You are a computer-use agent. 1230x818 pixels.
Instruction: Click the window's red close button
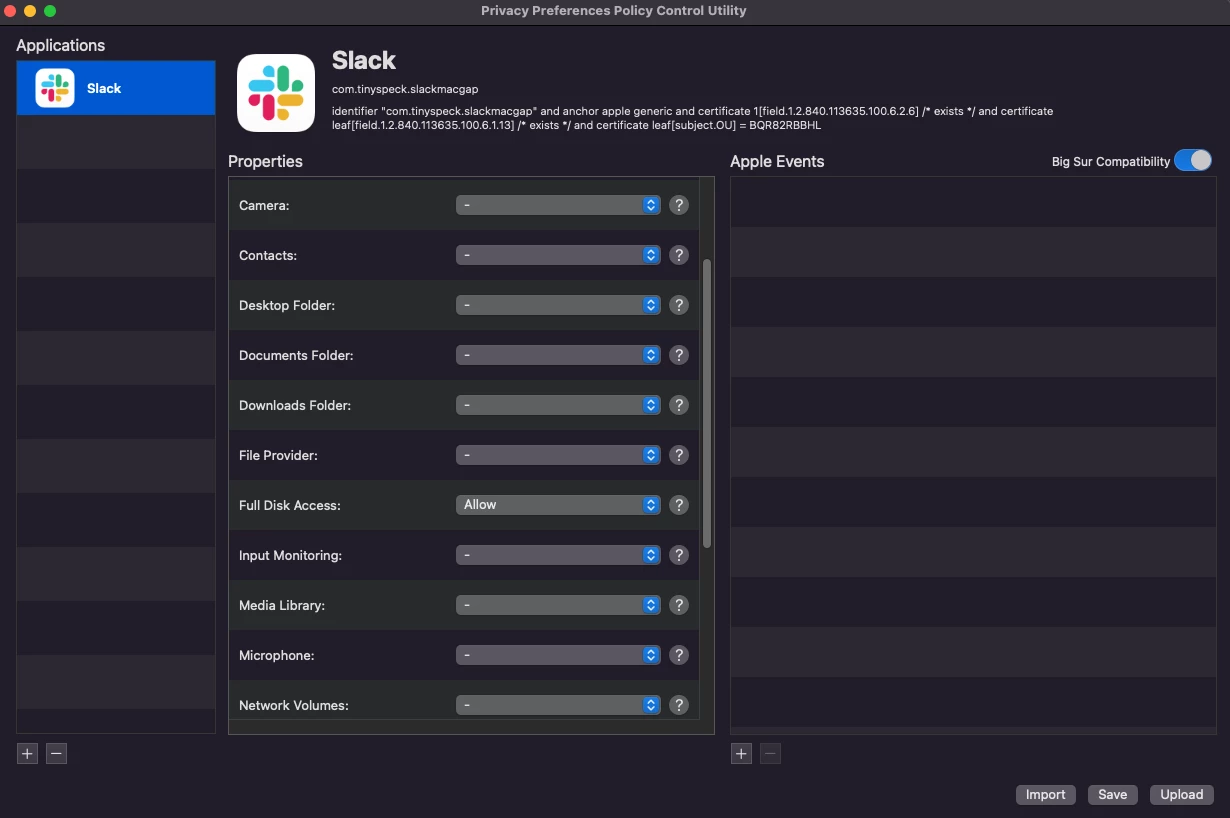[10, 11]
